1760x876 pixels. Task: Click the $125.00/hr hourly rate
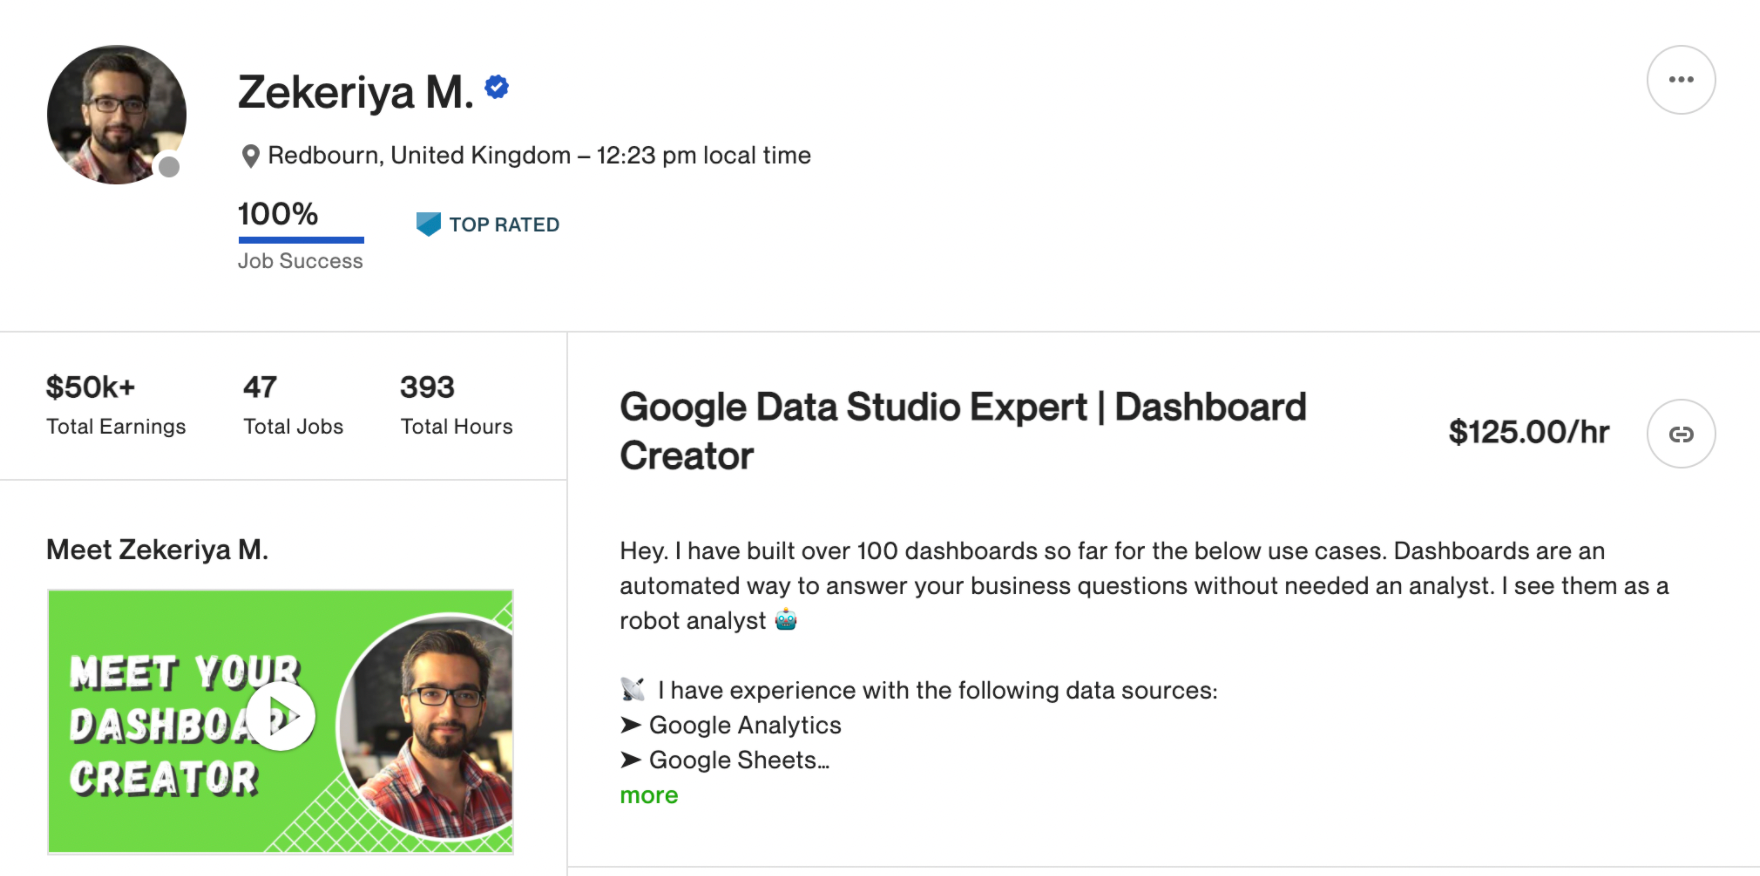point(1529,432)
